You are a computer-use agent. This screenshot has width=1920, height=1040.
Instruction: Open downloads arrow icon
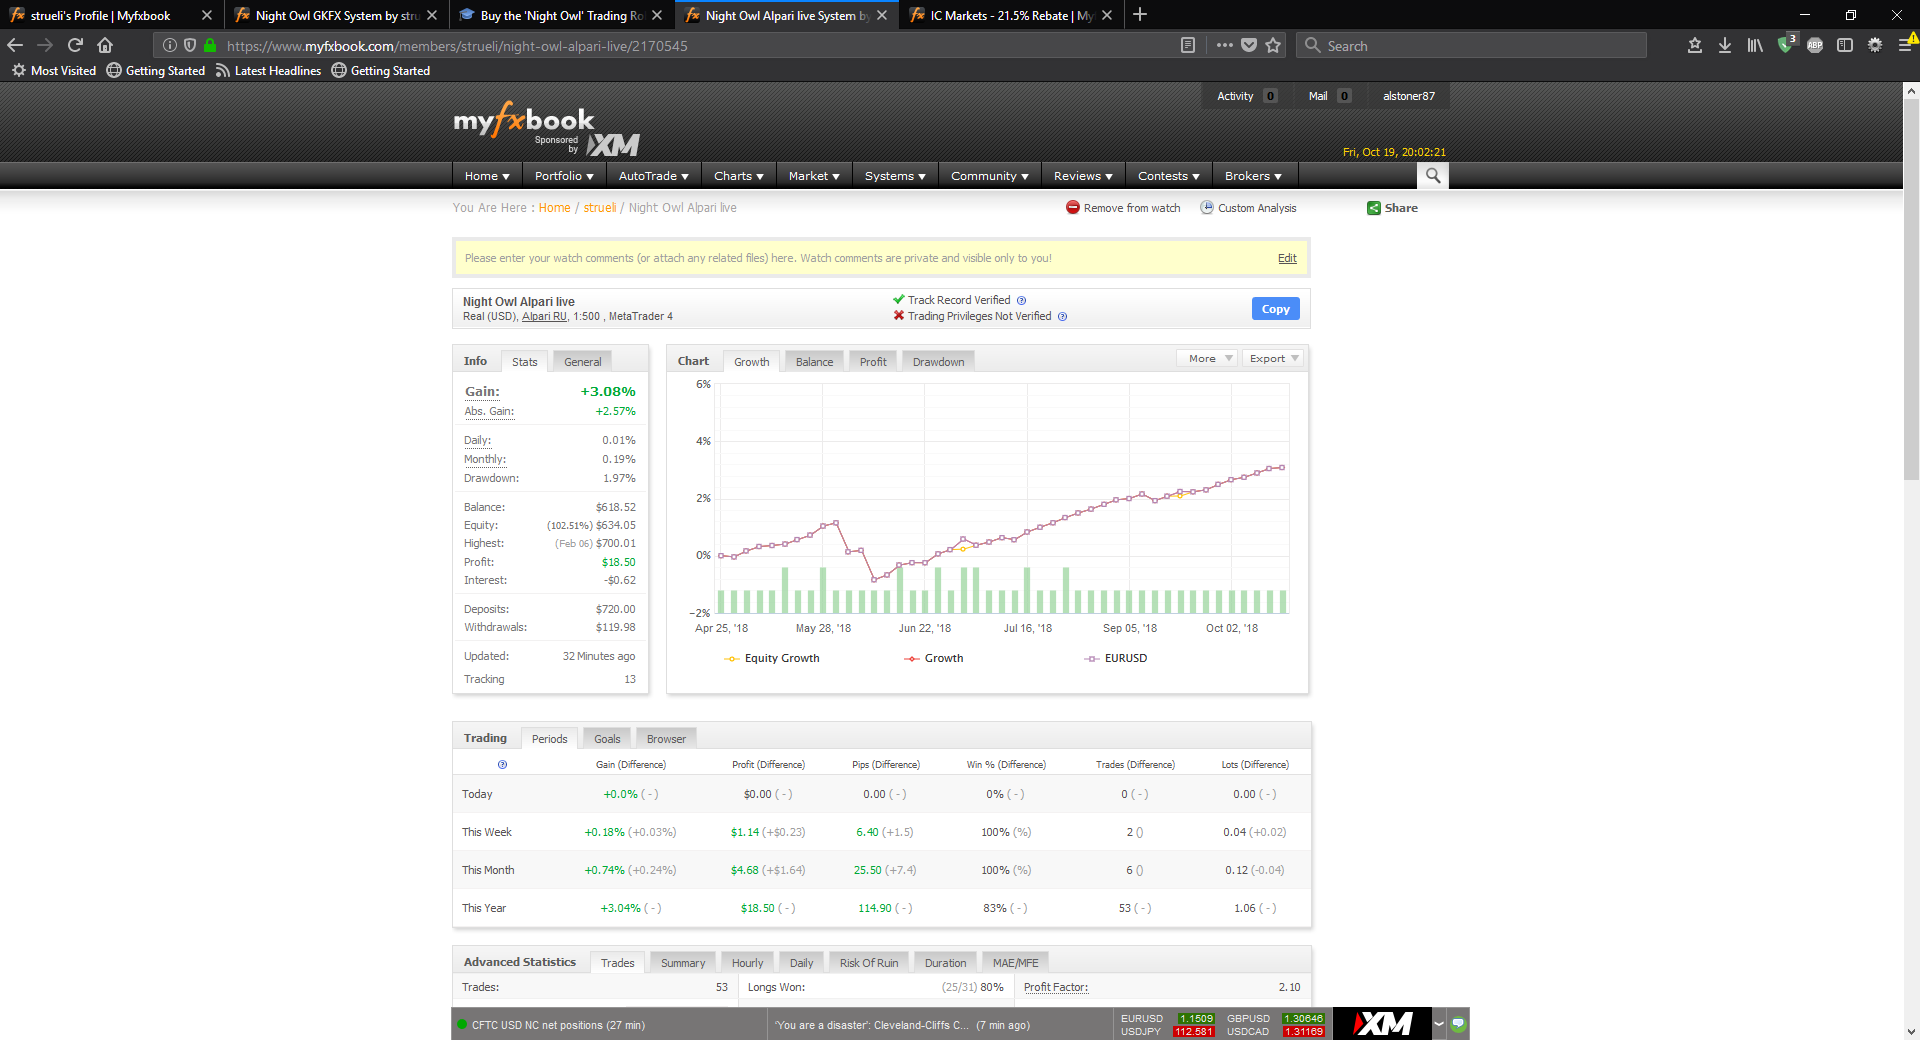coord(1725,45)
